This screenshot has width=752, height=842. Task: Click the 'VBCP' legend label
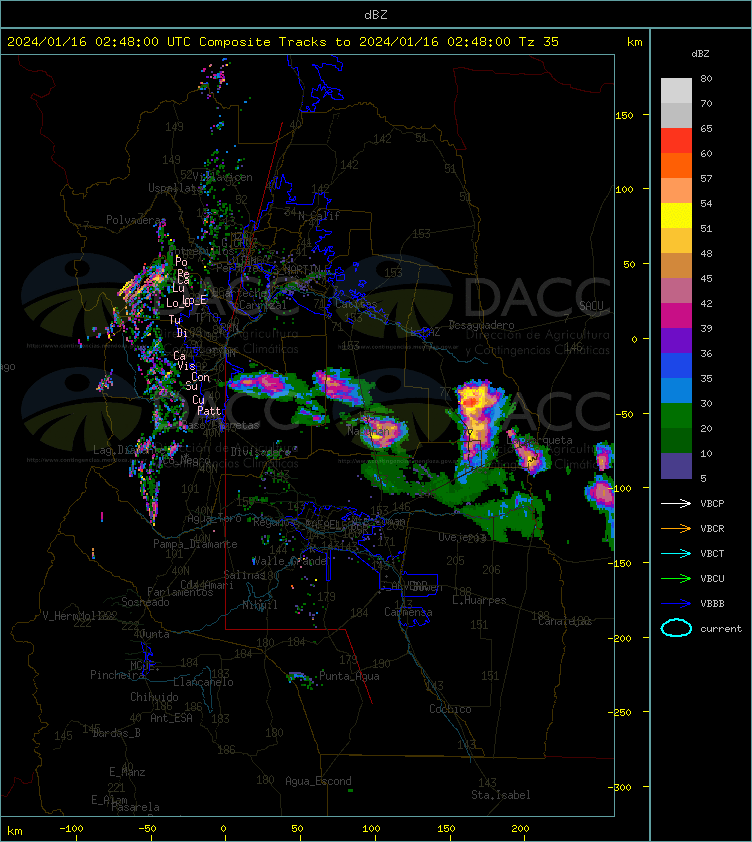(712, 504)
